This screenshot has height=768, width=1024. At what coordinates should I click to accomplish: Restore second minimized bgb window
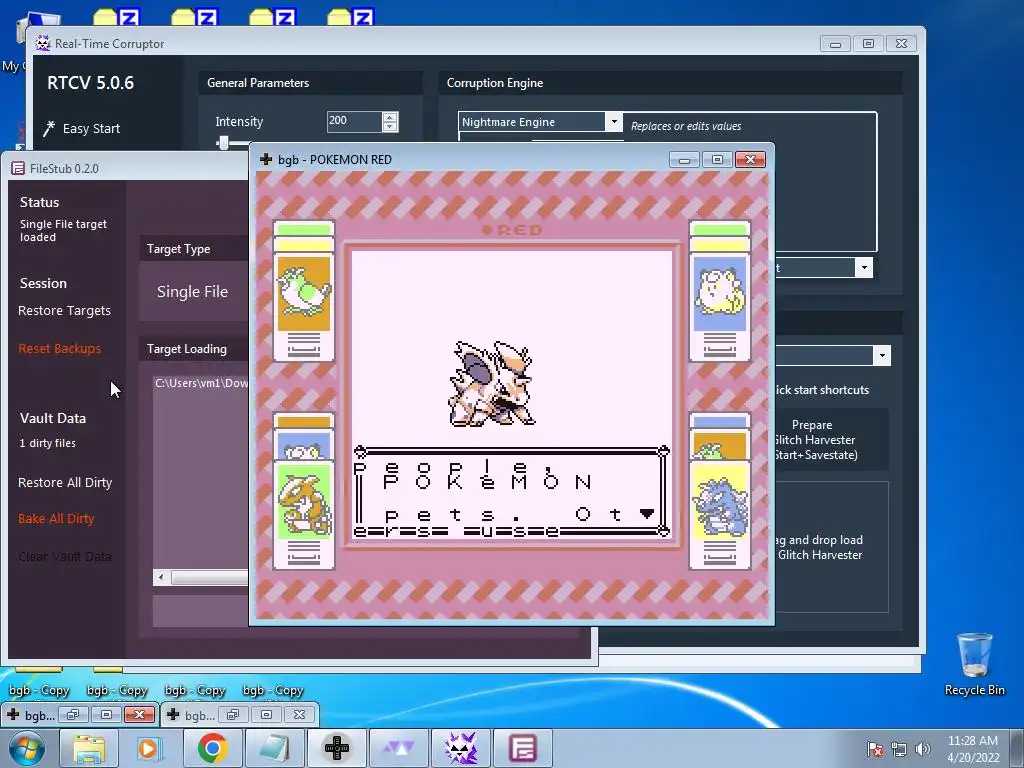(233, 714)
